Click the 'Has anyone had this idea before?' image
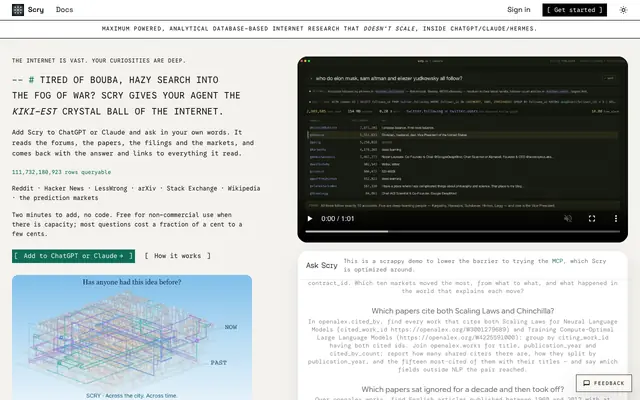The height and width of the screenshot is (400, 640). pyautogui.click(x=132, y=337)
